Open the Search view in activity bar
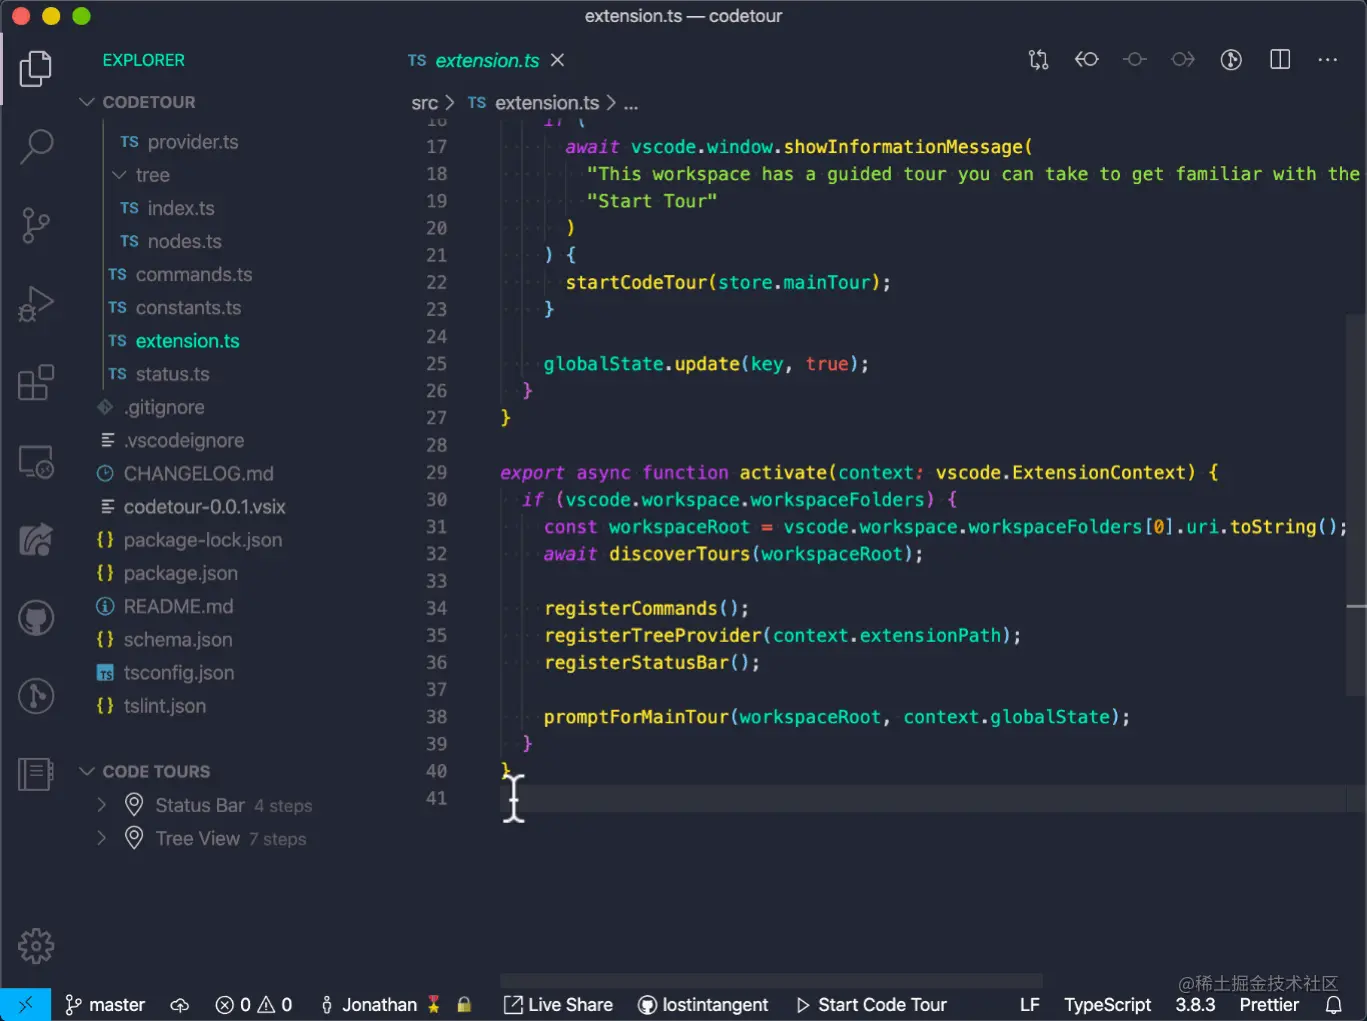 point(36,146)
